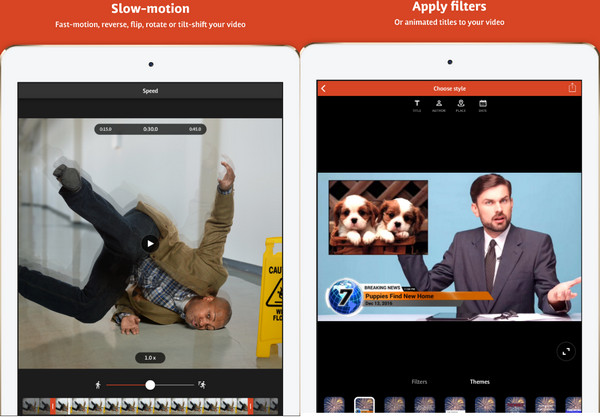Click the channel 7 globe logo
Viewport: 600px width, 417px height.
click(345, 297)
